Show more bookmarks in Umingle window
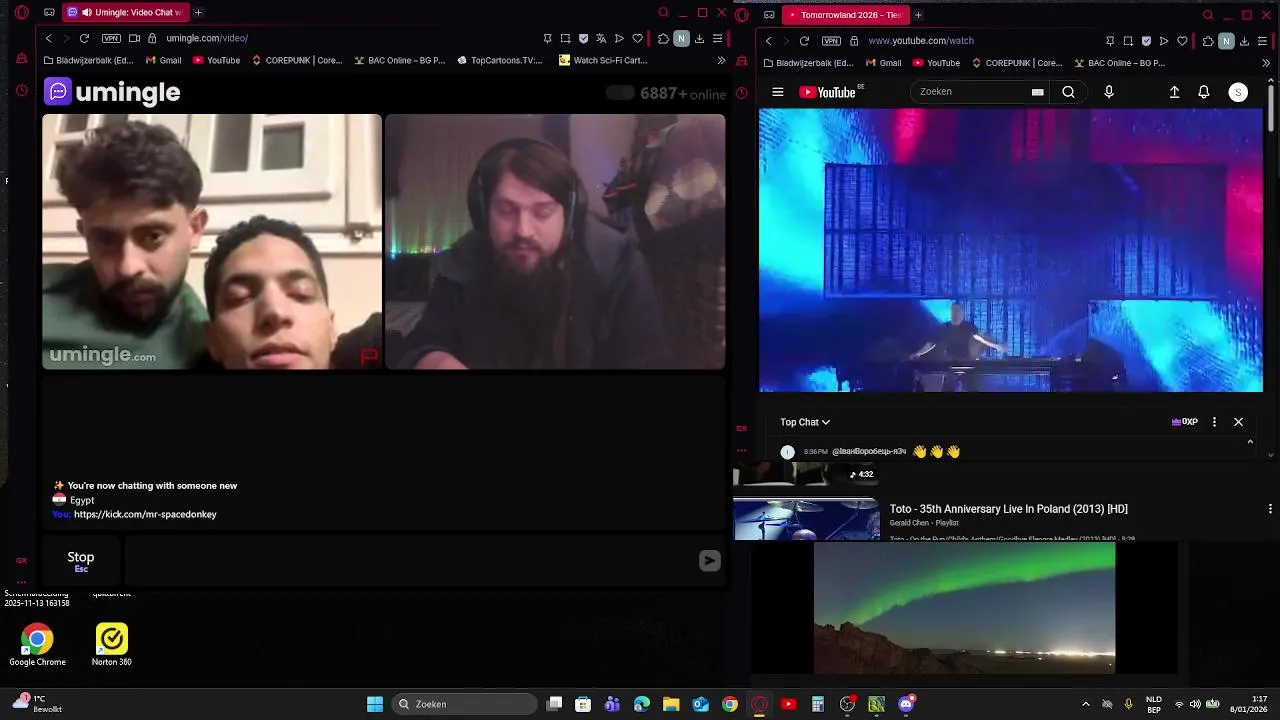 (x=721, y=60)
